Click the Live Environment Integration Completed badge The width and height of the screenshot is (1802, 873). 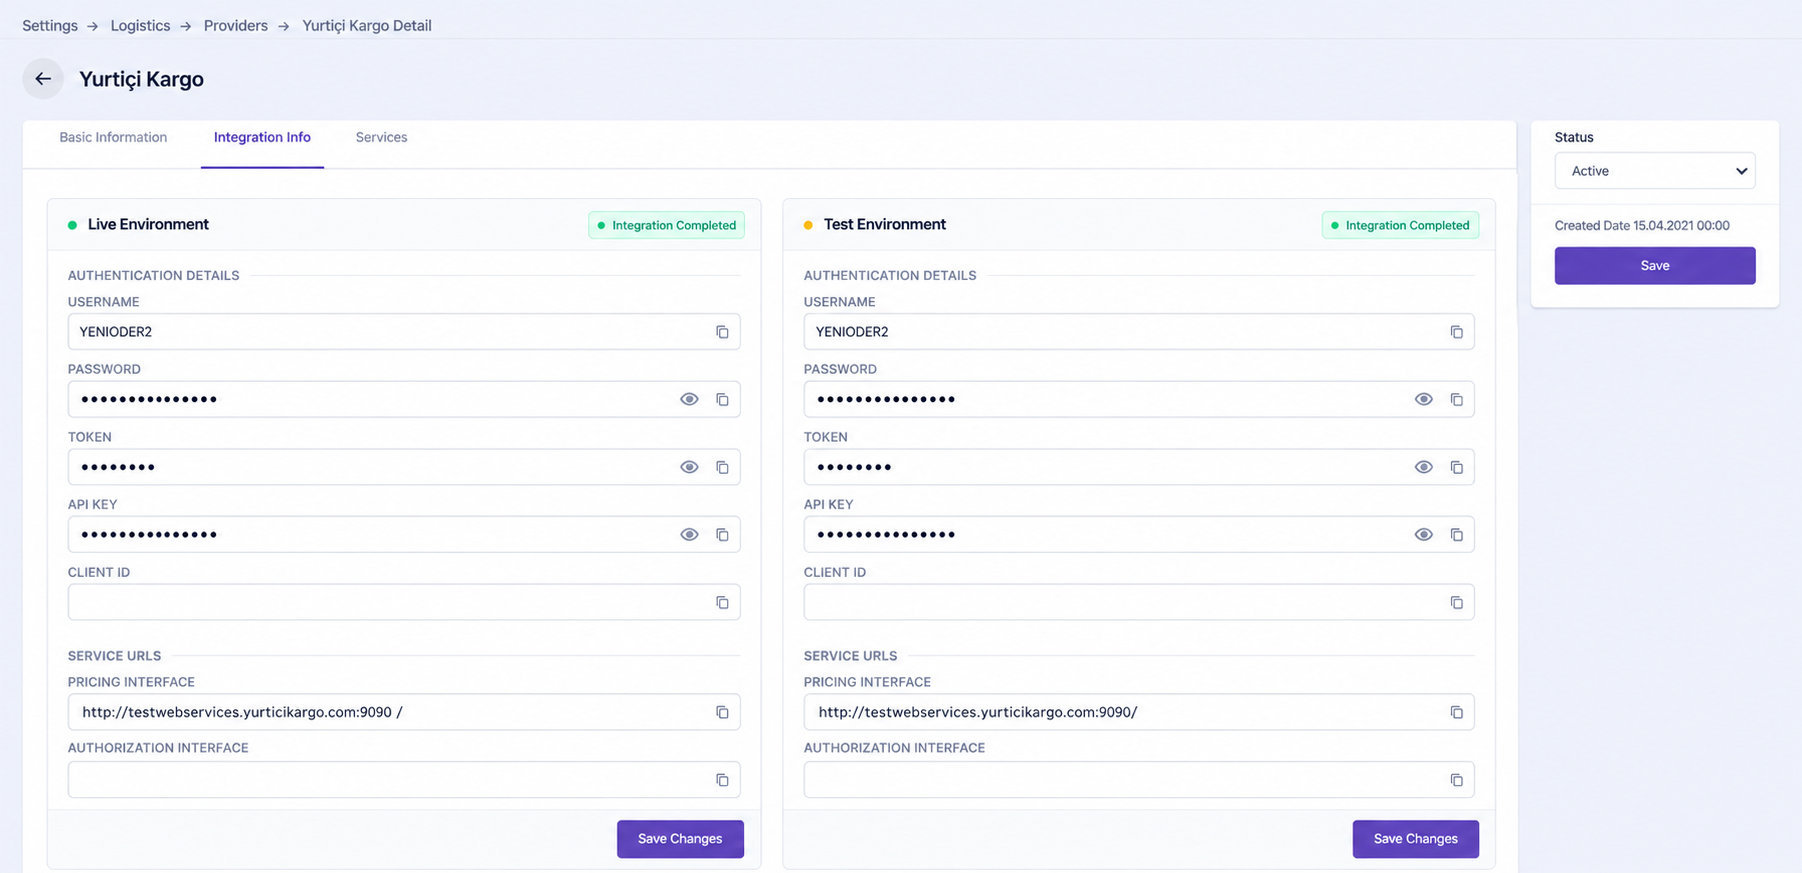667,225
